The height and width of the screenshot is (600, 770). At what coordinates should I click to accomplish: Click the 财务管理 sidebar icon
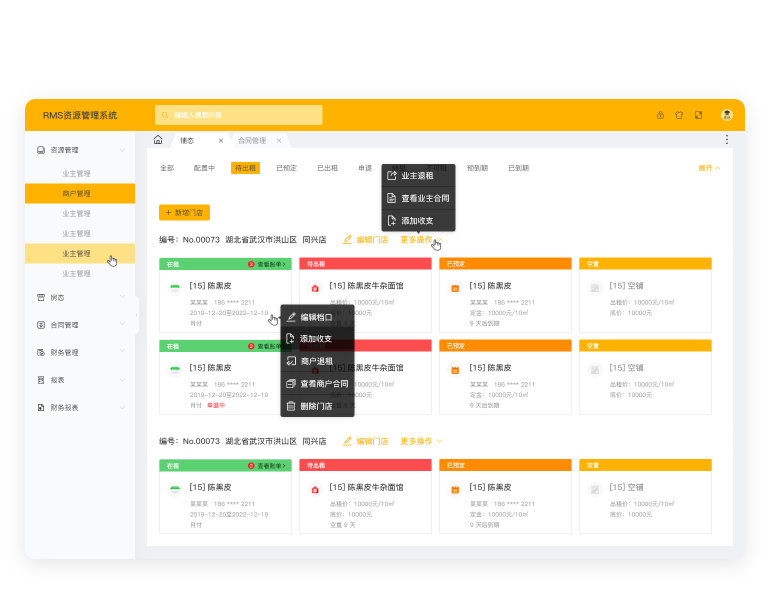[x=41, y=352]
